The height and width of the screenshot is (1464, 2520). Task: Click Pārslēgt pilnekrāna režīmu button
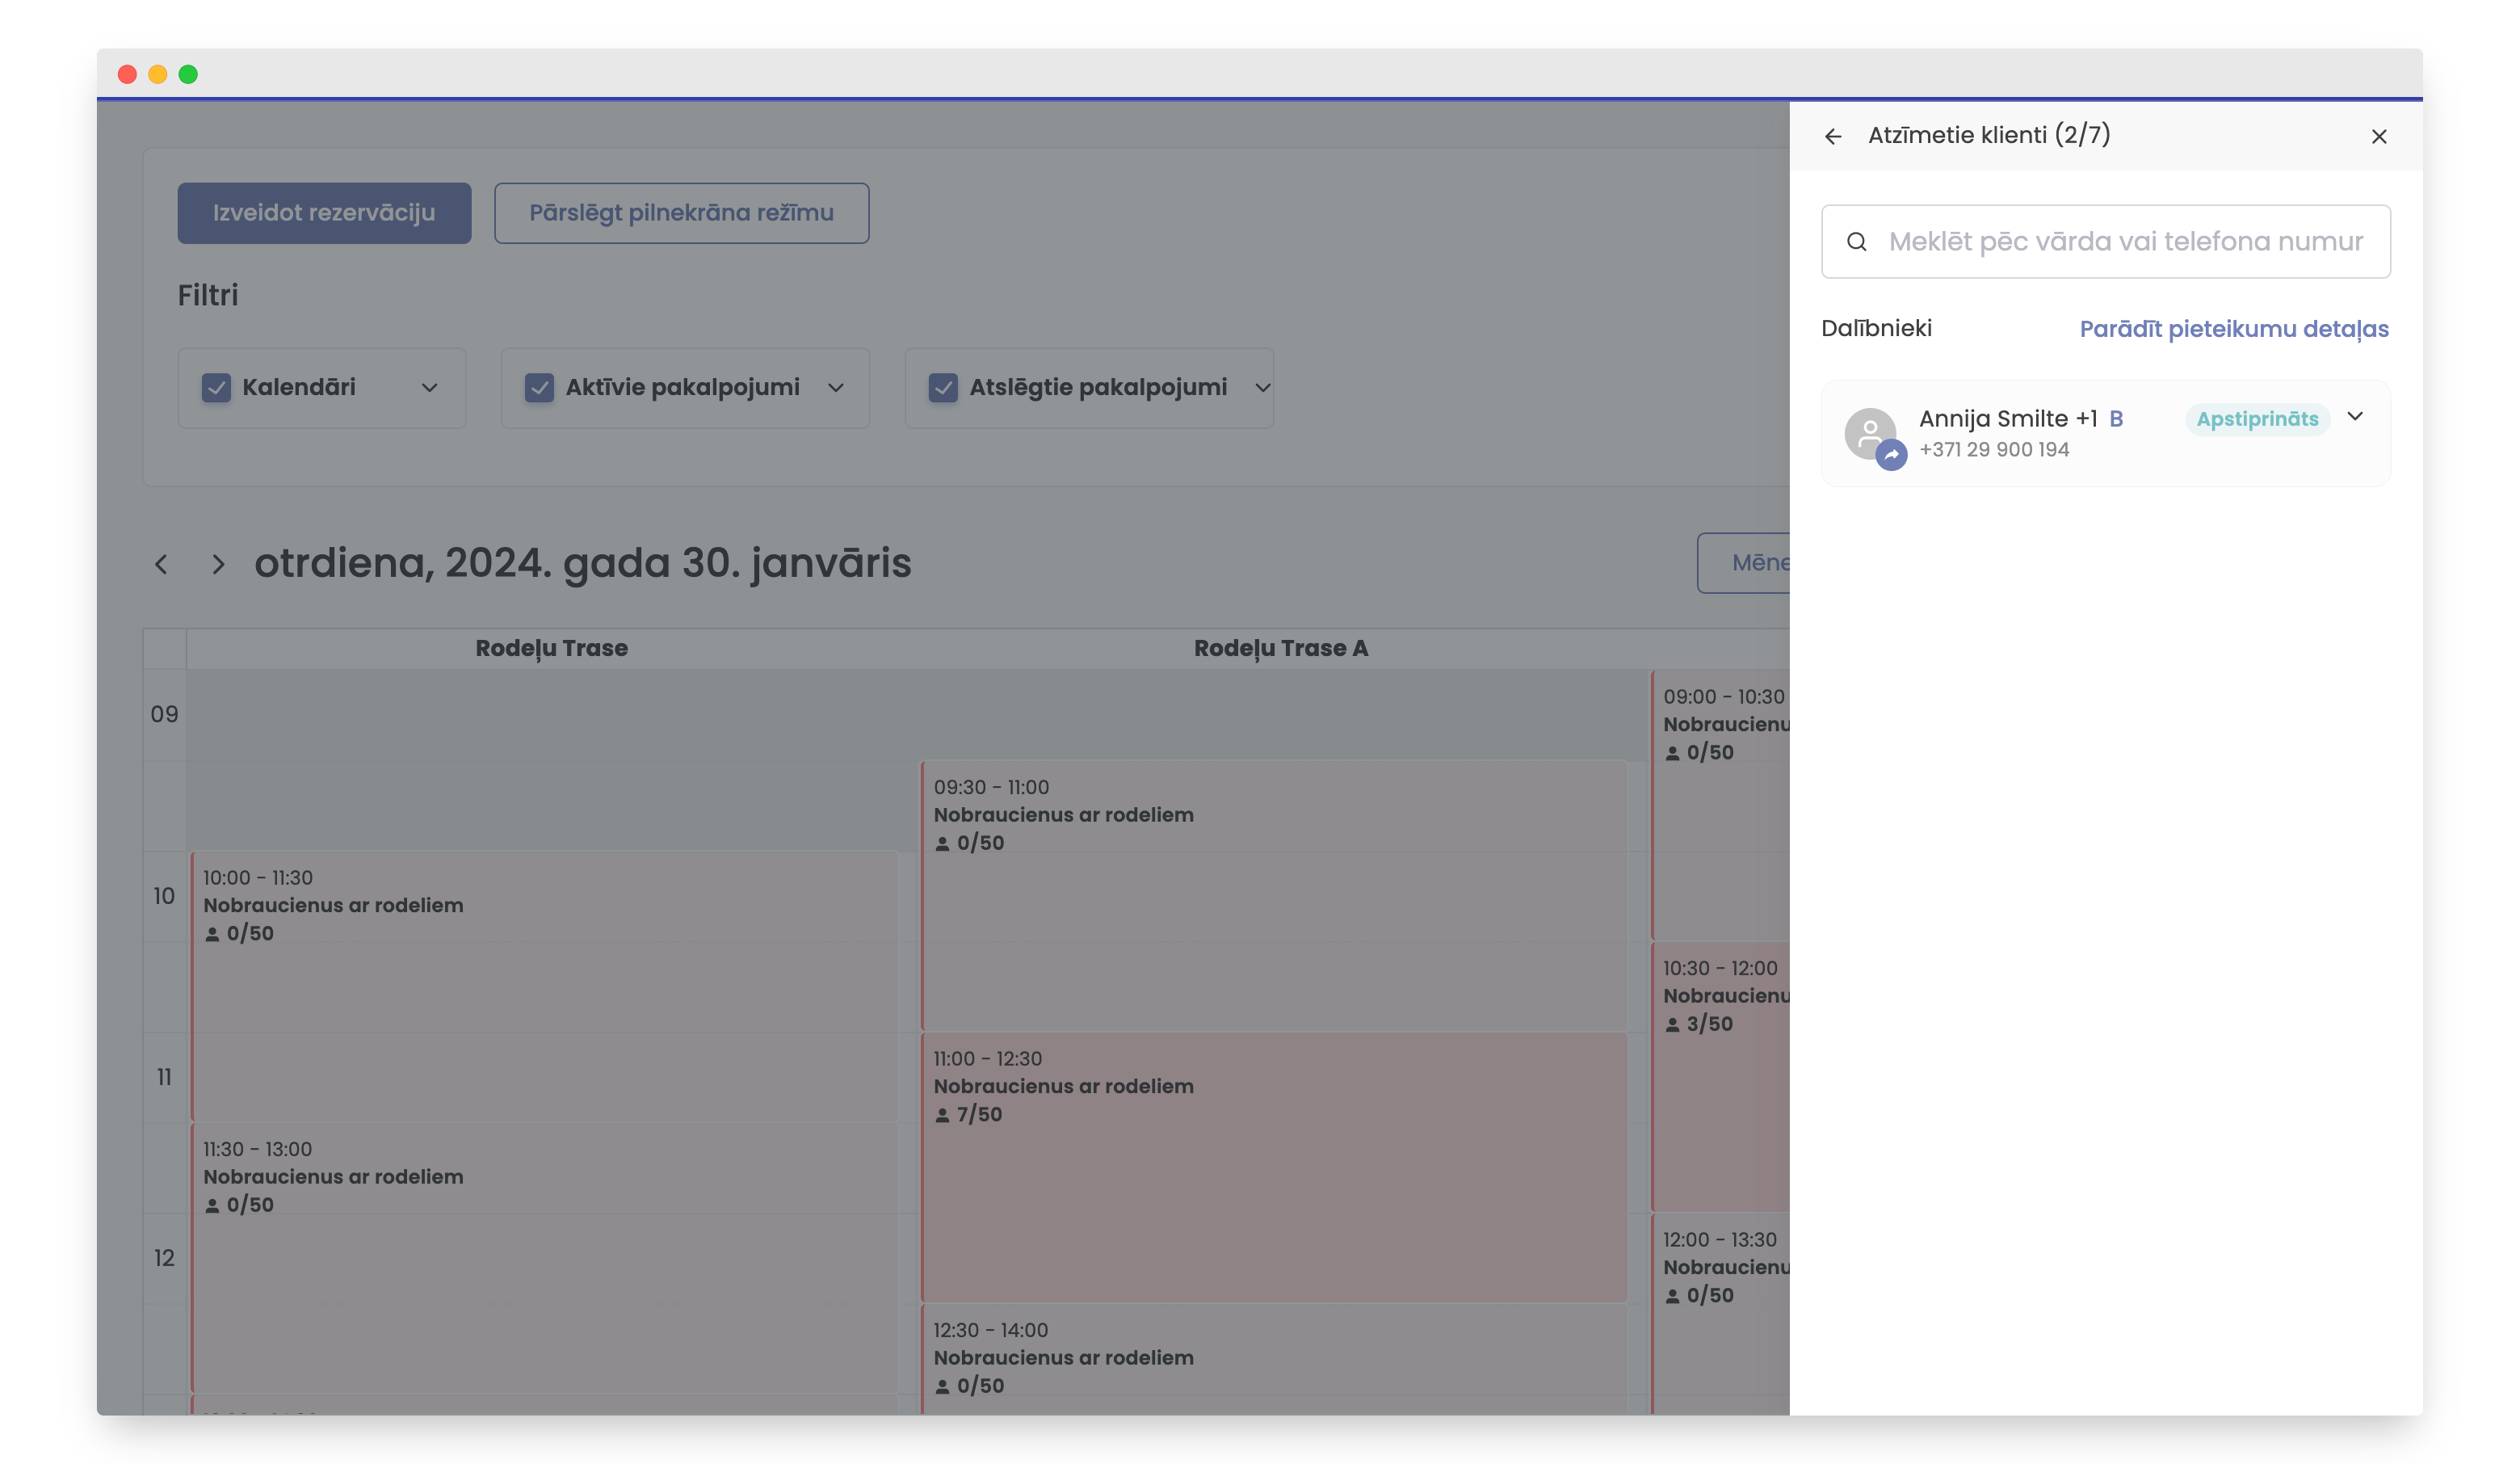pos(681,213)
